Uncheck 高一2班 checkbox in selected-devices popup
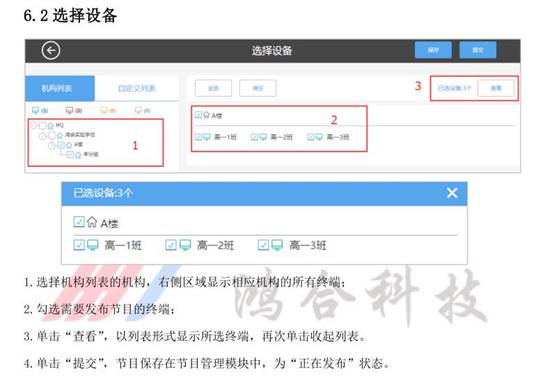 pyautogui.click(x=171, y=245)
